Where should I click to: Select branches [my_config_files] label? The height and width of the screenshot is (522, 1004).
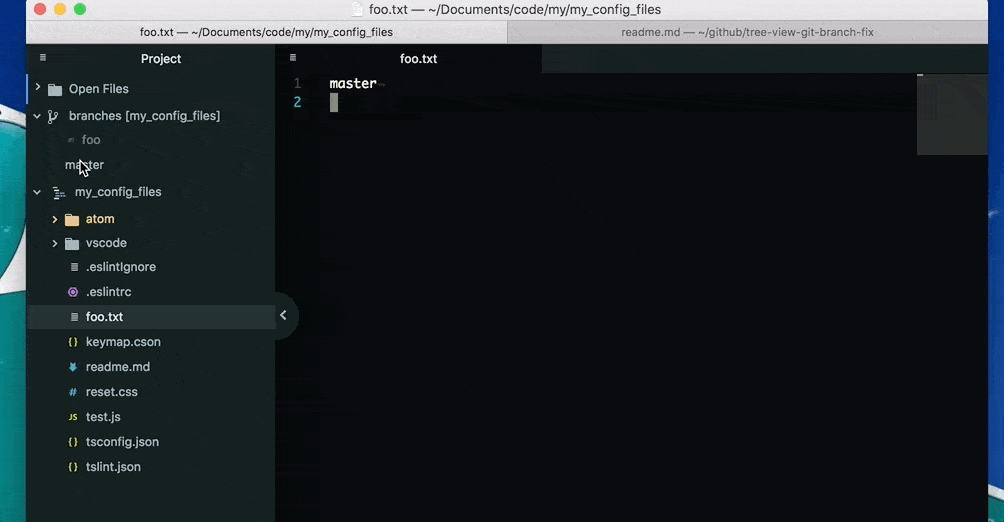(145, 116)
